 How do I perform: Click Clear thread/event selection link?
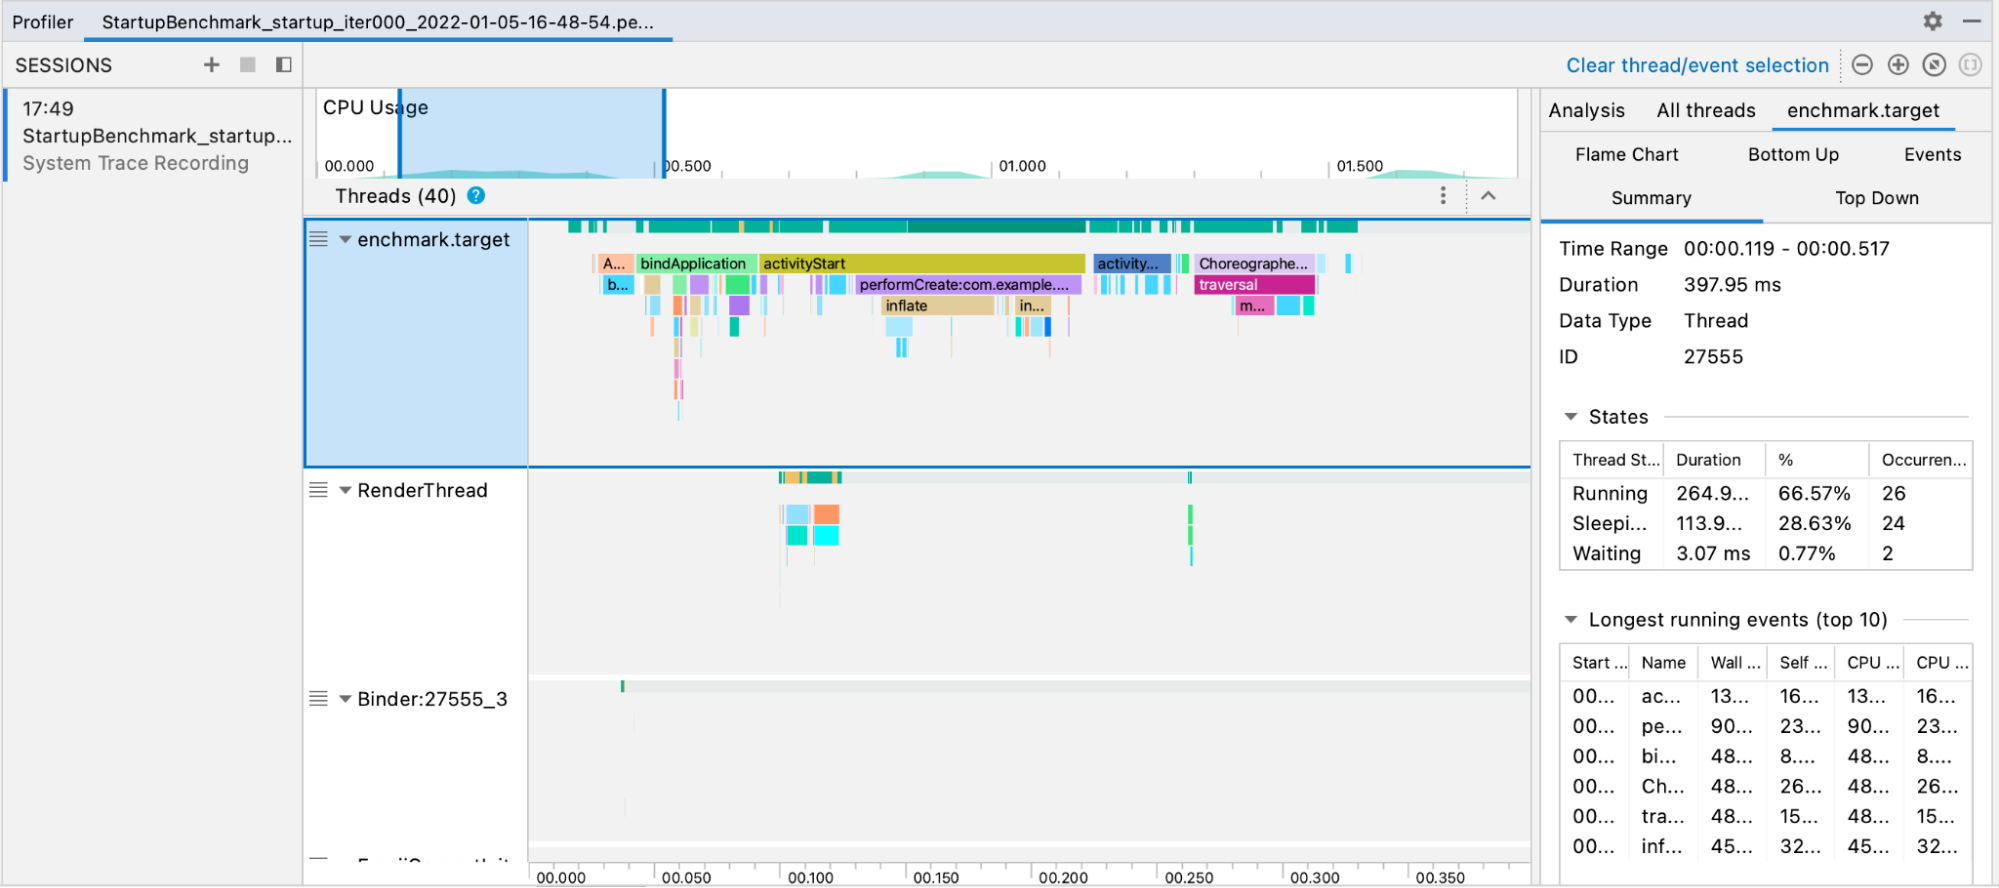1696,66
